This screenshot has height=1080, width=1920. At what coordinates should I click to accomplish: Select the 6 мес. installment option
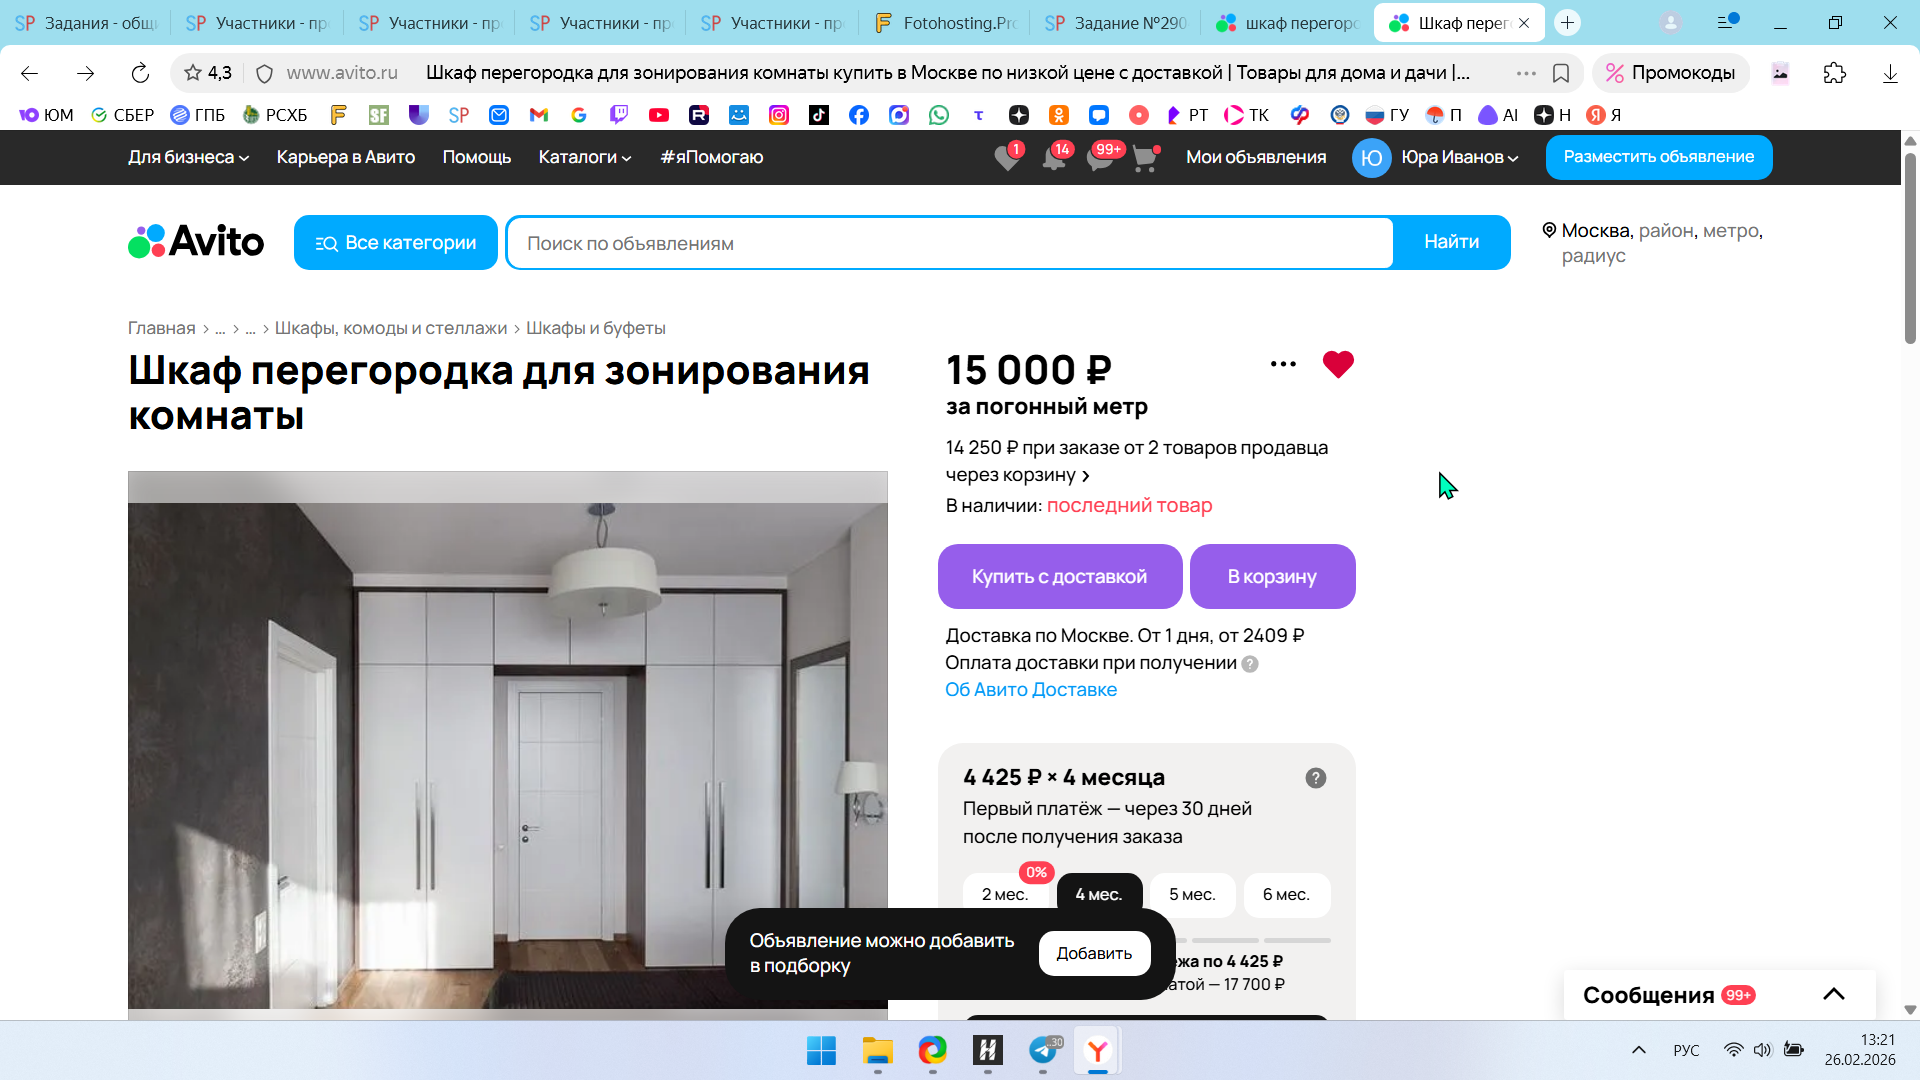pos(1285,895)
